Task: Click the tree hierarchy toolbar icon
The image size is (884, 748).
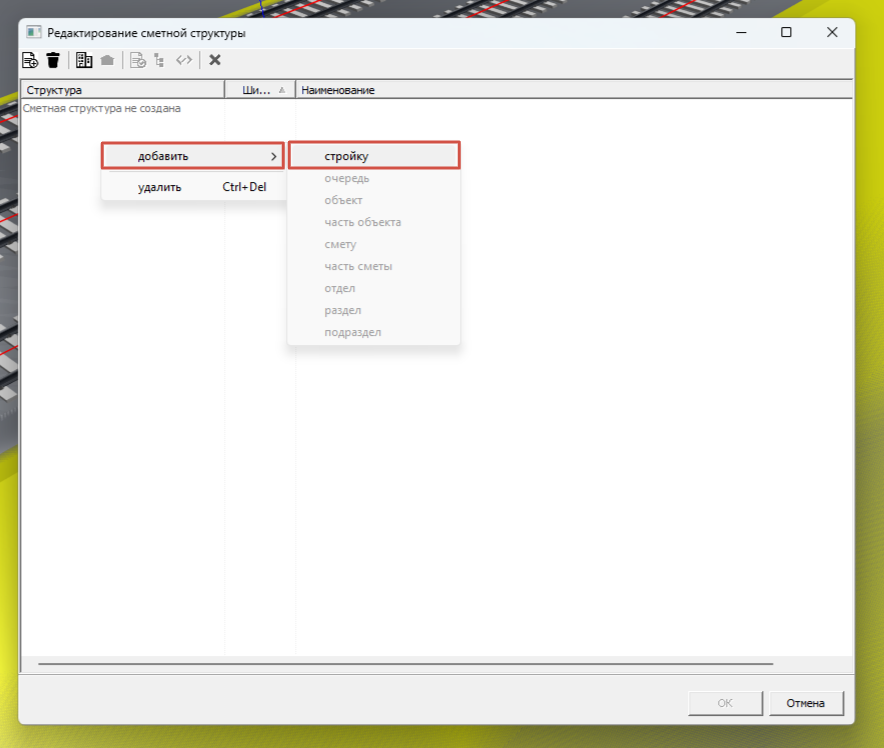Action: point(160,60)
